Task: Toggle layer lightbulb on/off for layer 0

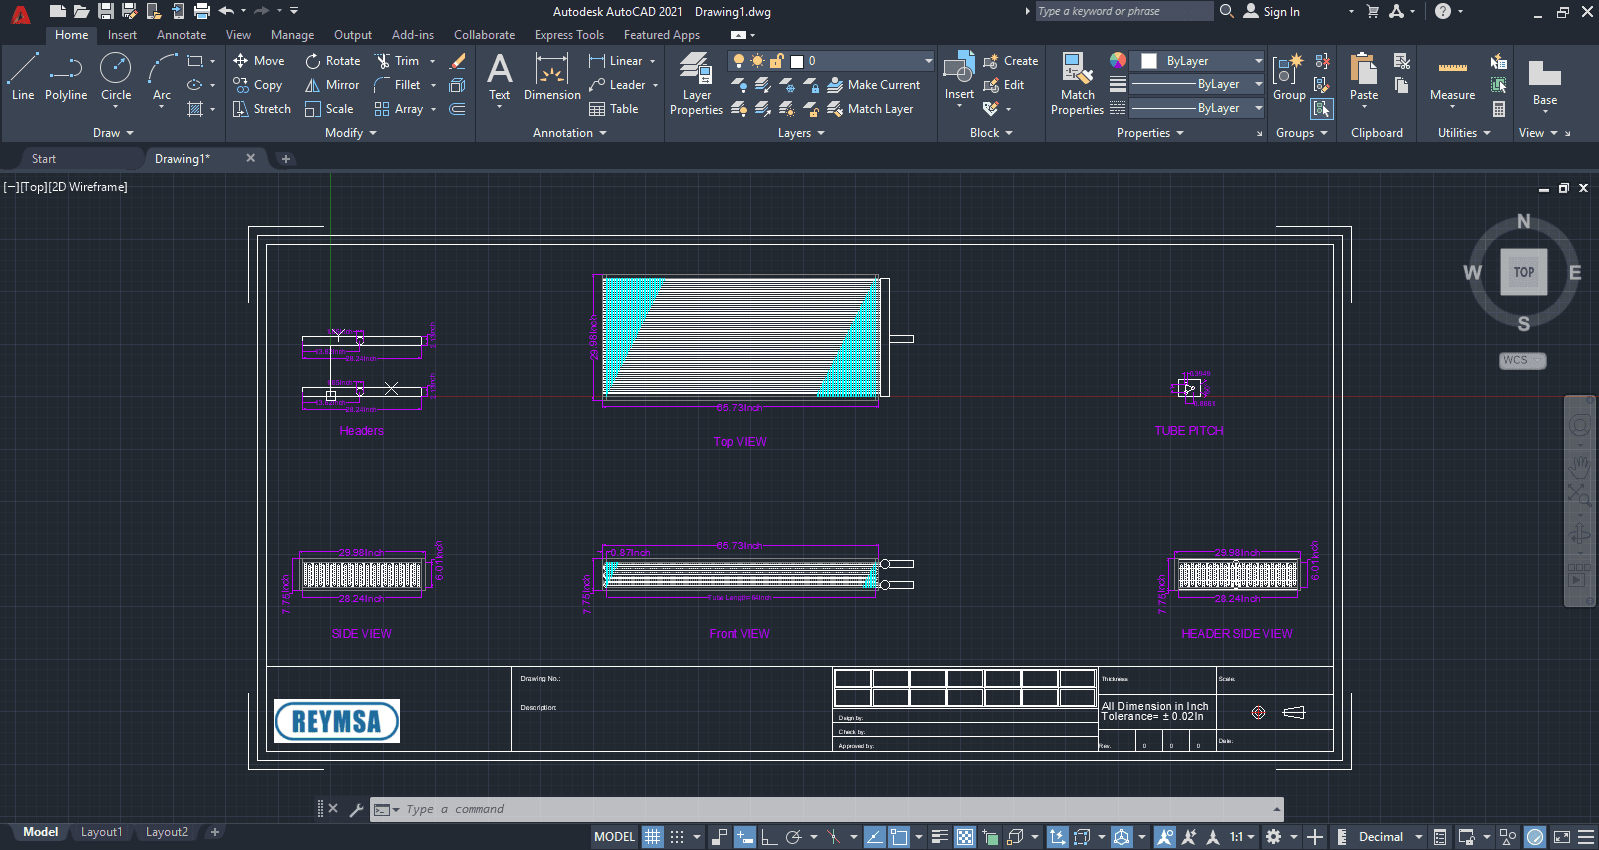Action: (x=739, y=61)
